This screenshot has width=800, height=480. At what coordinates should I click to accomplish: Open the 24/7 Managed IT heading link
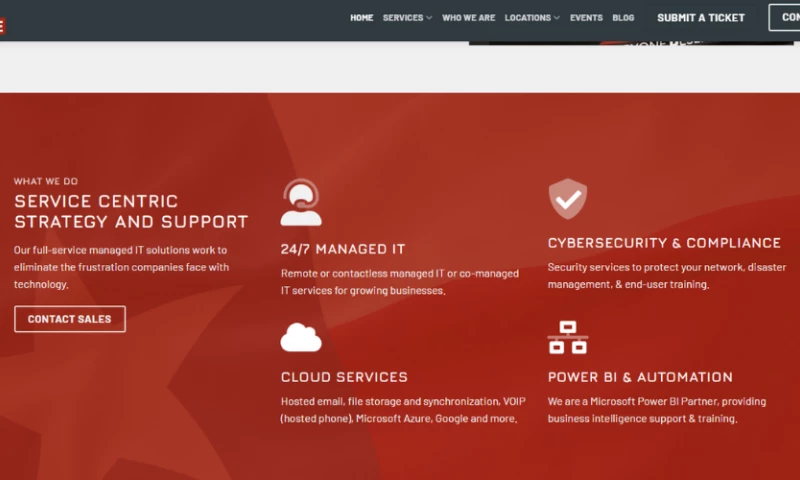pos(343,249)
